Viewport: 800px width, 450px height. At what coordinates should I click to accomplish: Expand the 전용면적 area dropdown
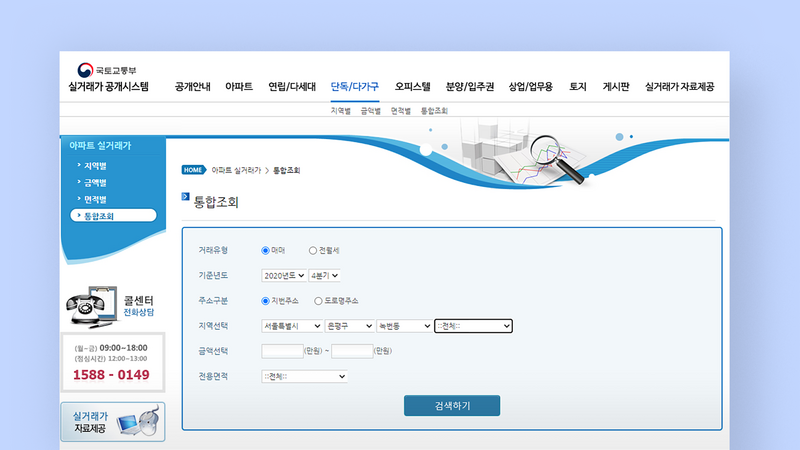(x=304, y=376)
